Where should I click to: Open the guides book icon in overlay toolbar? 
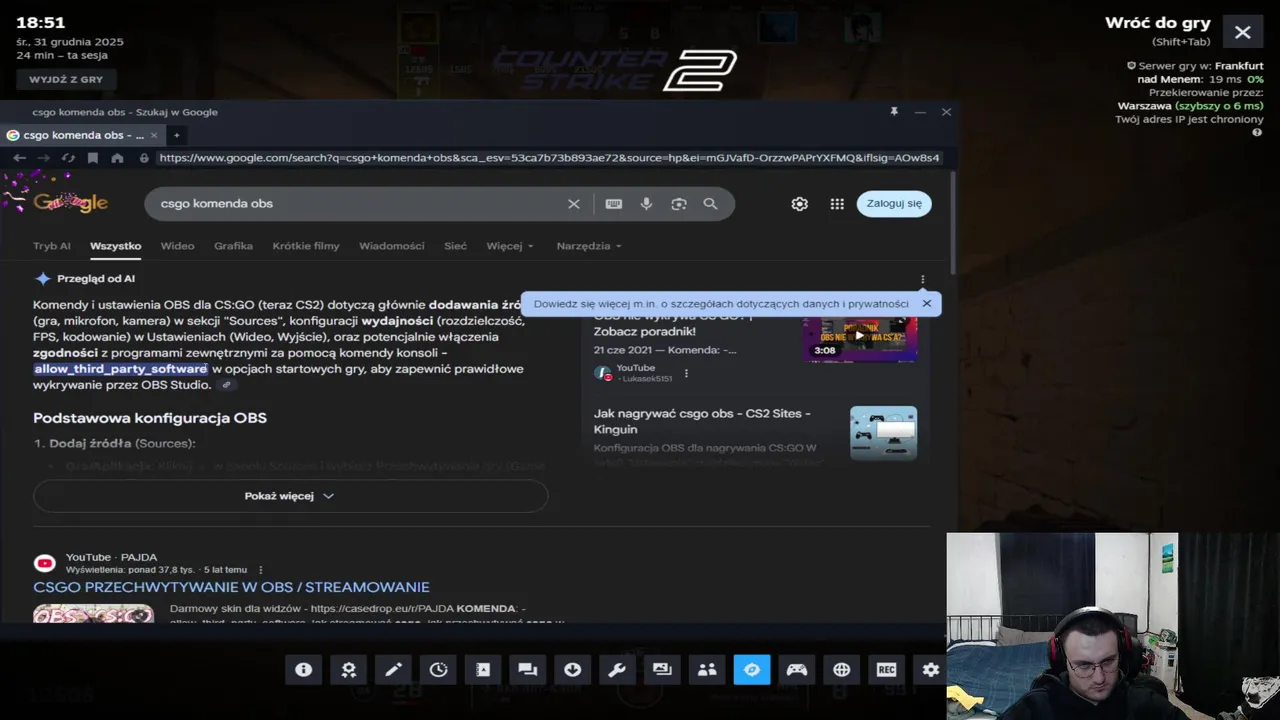[x=483, y=670]
